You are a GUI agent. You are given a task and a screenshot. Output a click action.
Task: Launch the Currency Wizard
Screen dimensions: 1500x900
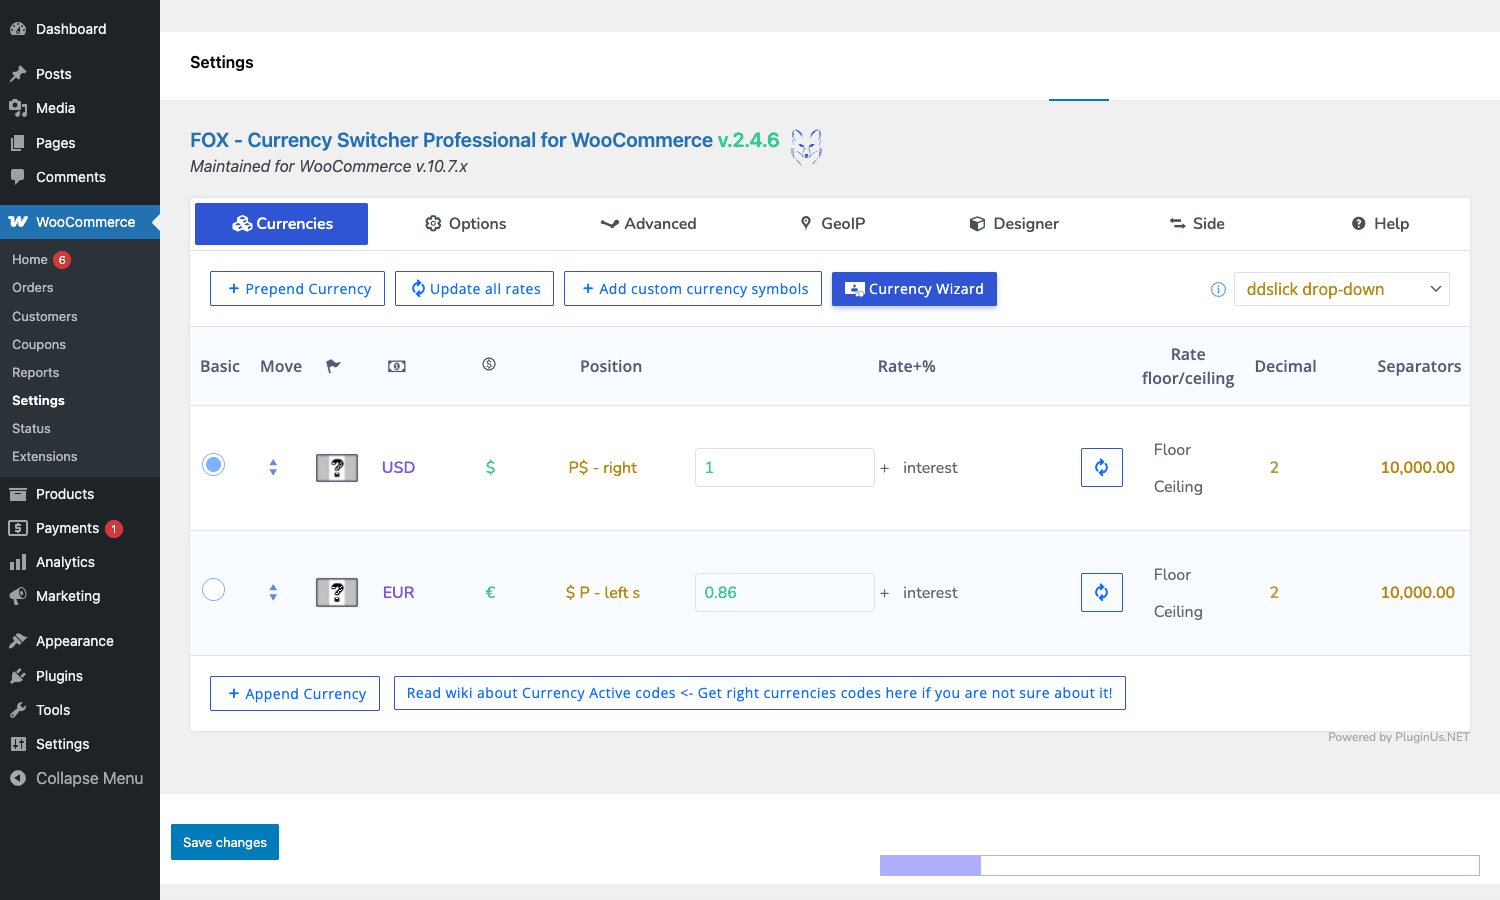point(914,289)
